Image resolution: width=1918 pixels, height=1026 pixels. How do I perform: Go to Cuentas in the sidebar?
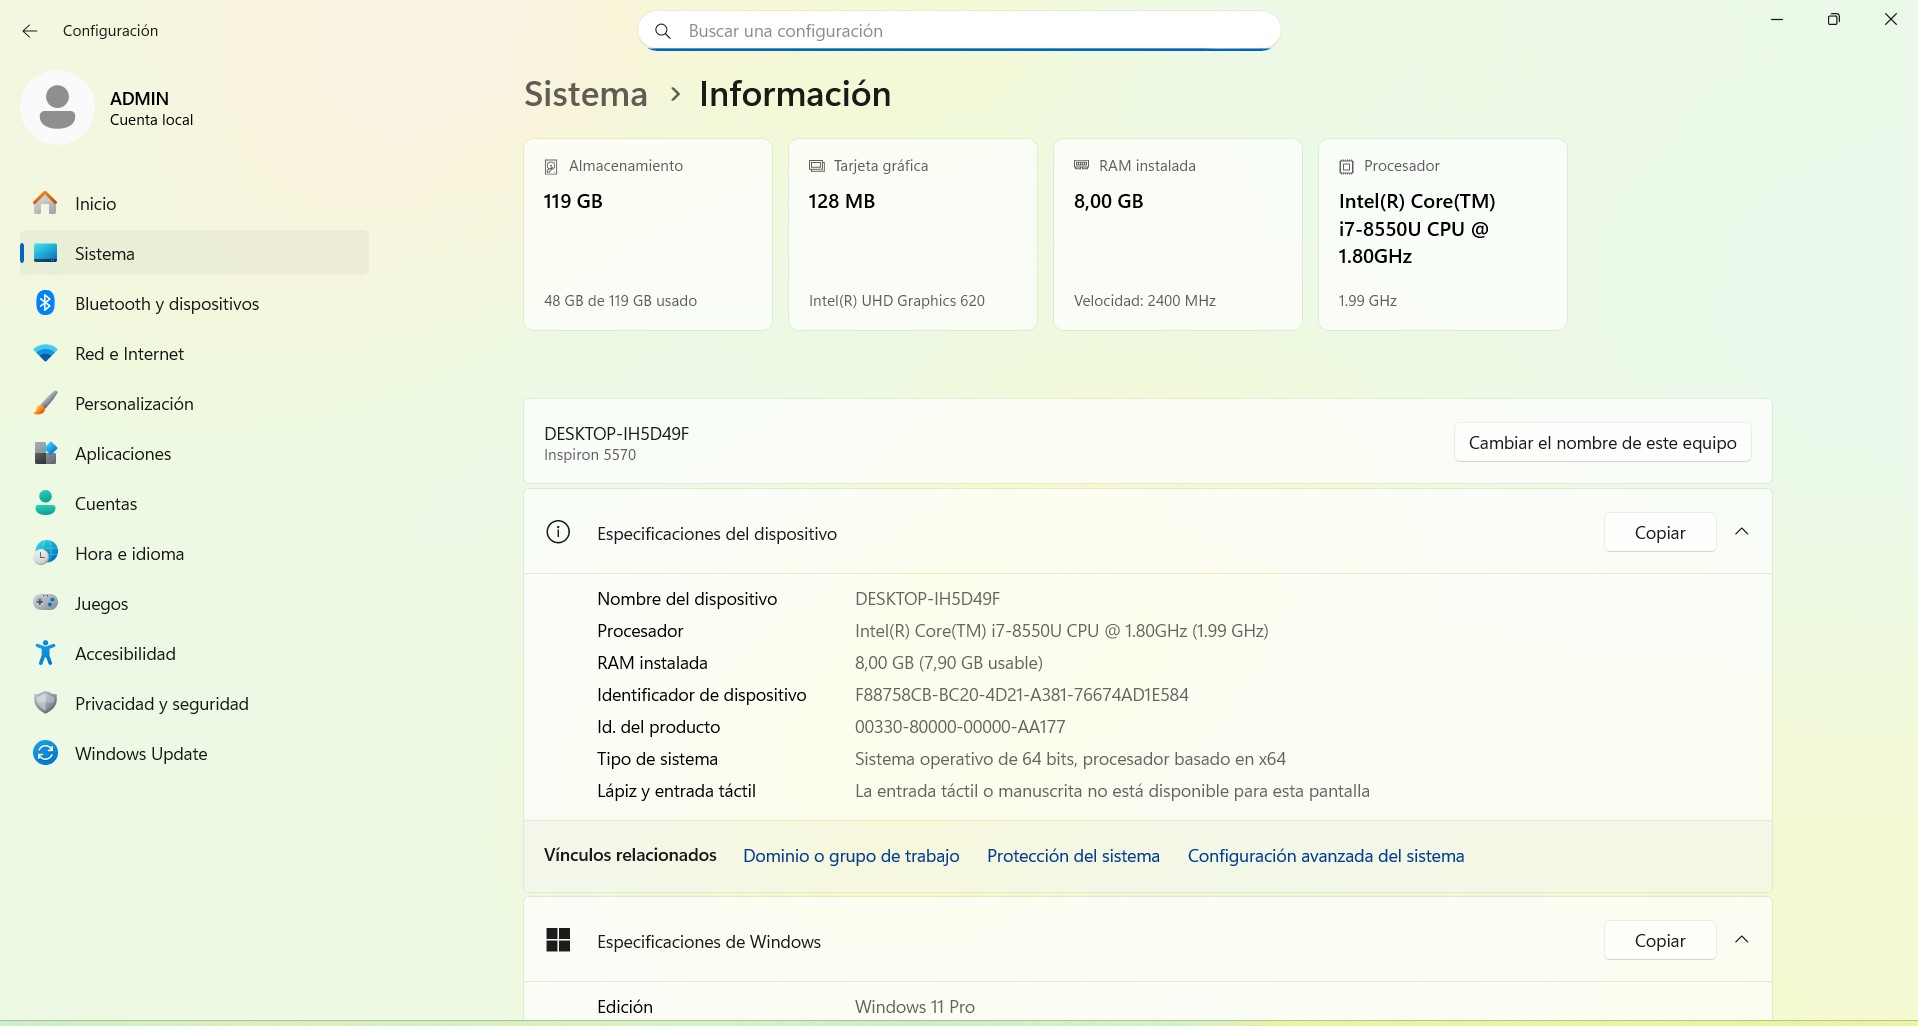click(x=105, y=504)
